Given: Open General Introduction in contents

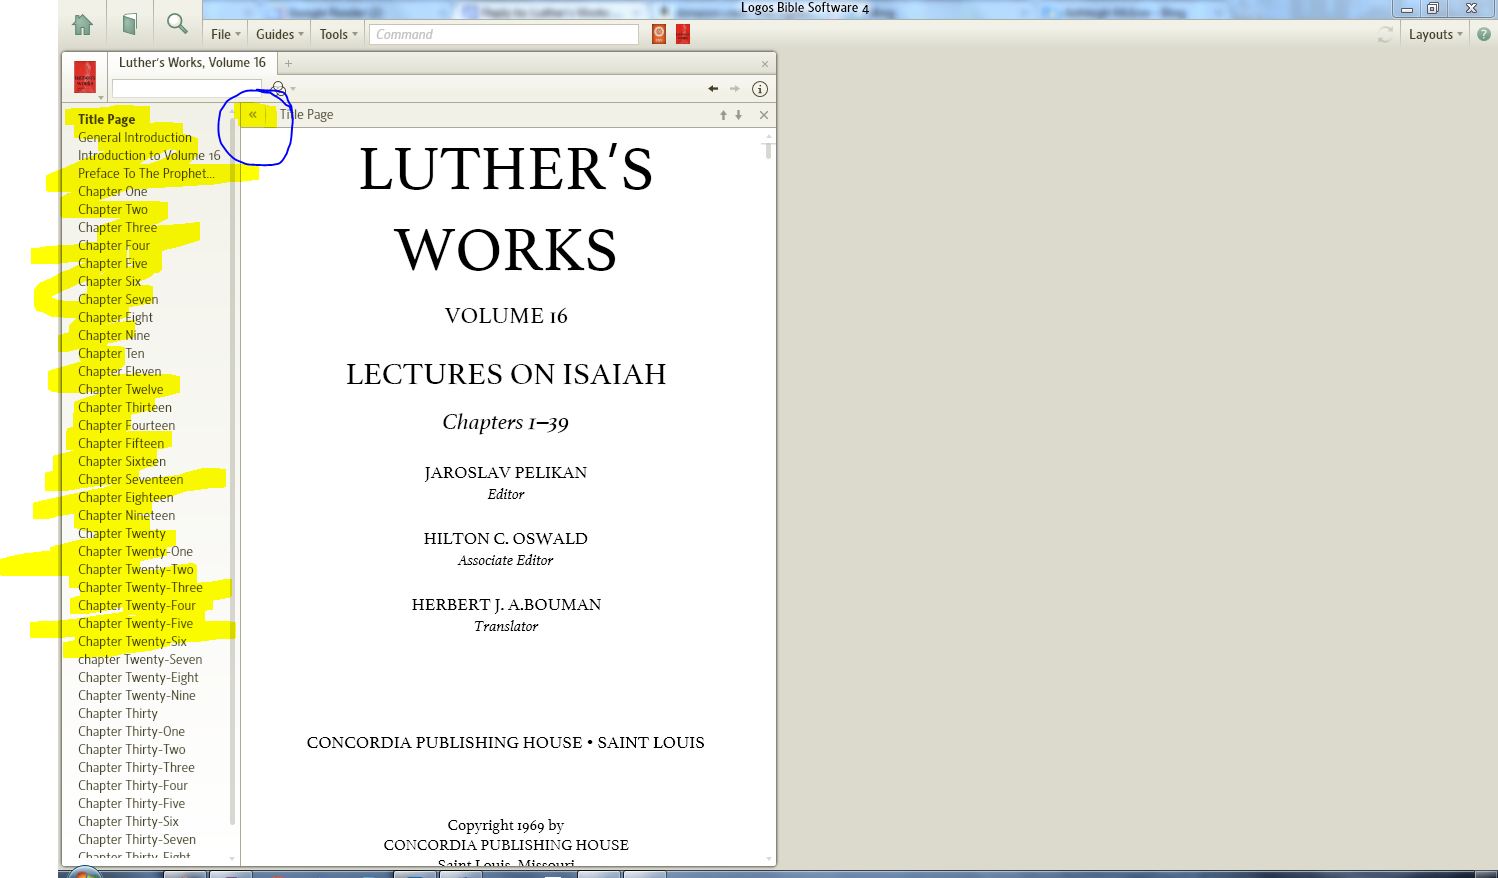Looking at the screenshot, I should (x=135, y=137).
